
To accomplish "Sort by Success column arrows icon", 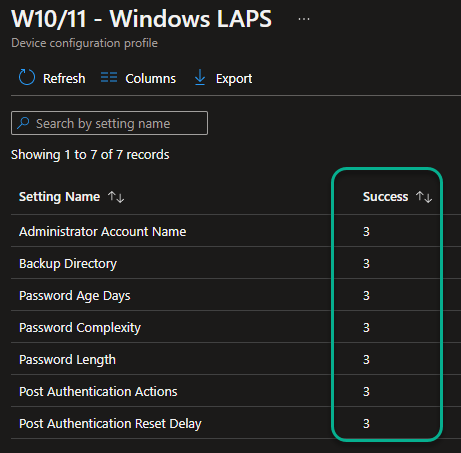I will tap(424, 197).
